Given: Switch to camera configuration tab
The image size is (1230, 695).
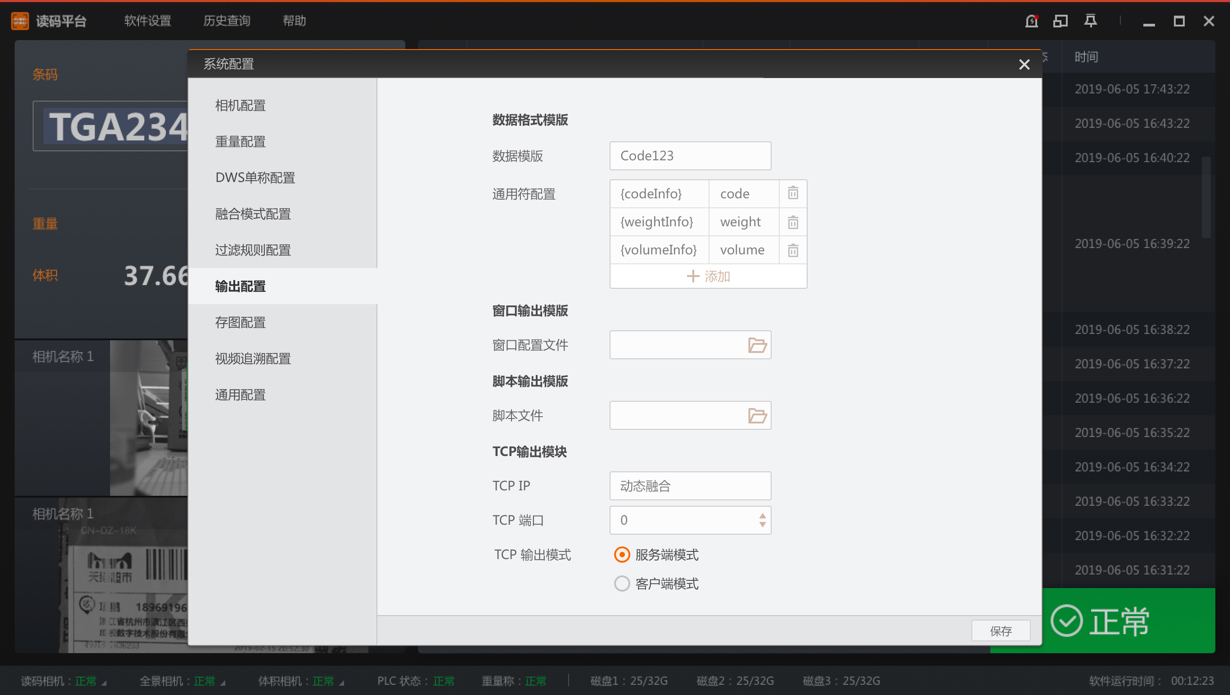Looking at the screenshot, I should (x=240, y=105).
